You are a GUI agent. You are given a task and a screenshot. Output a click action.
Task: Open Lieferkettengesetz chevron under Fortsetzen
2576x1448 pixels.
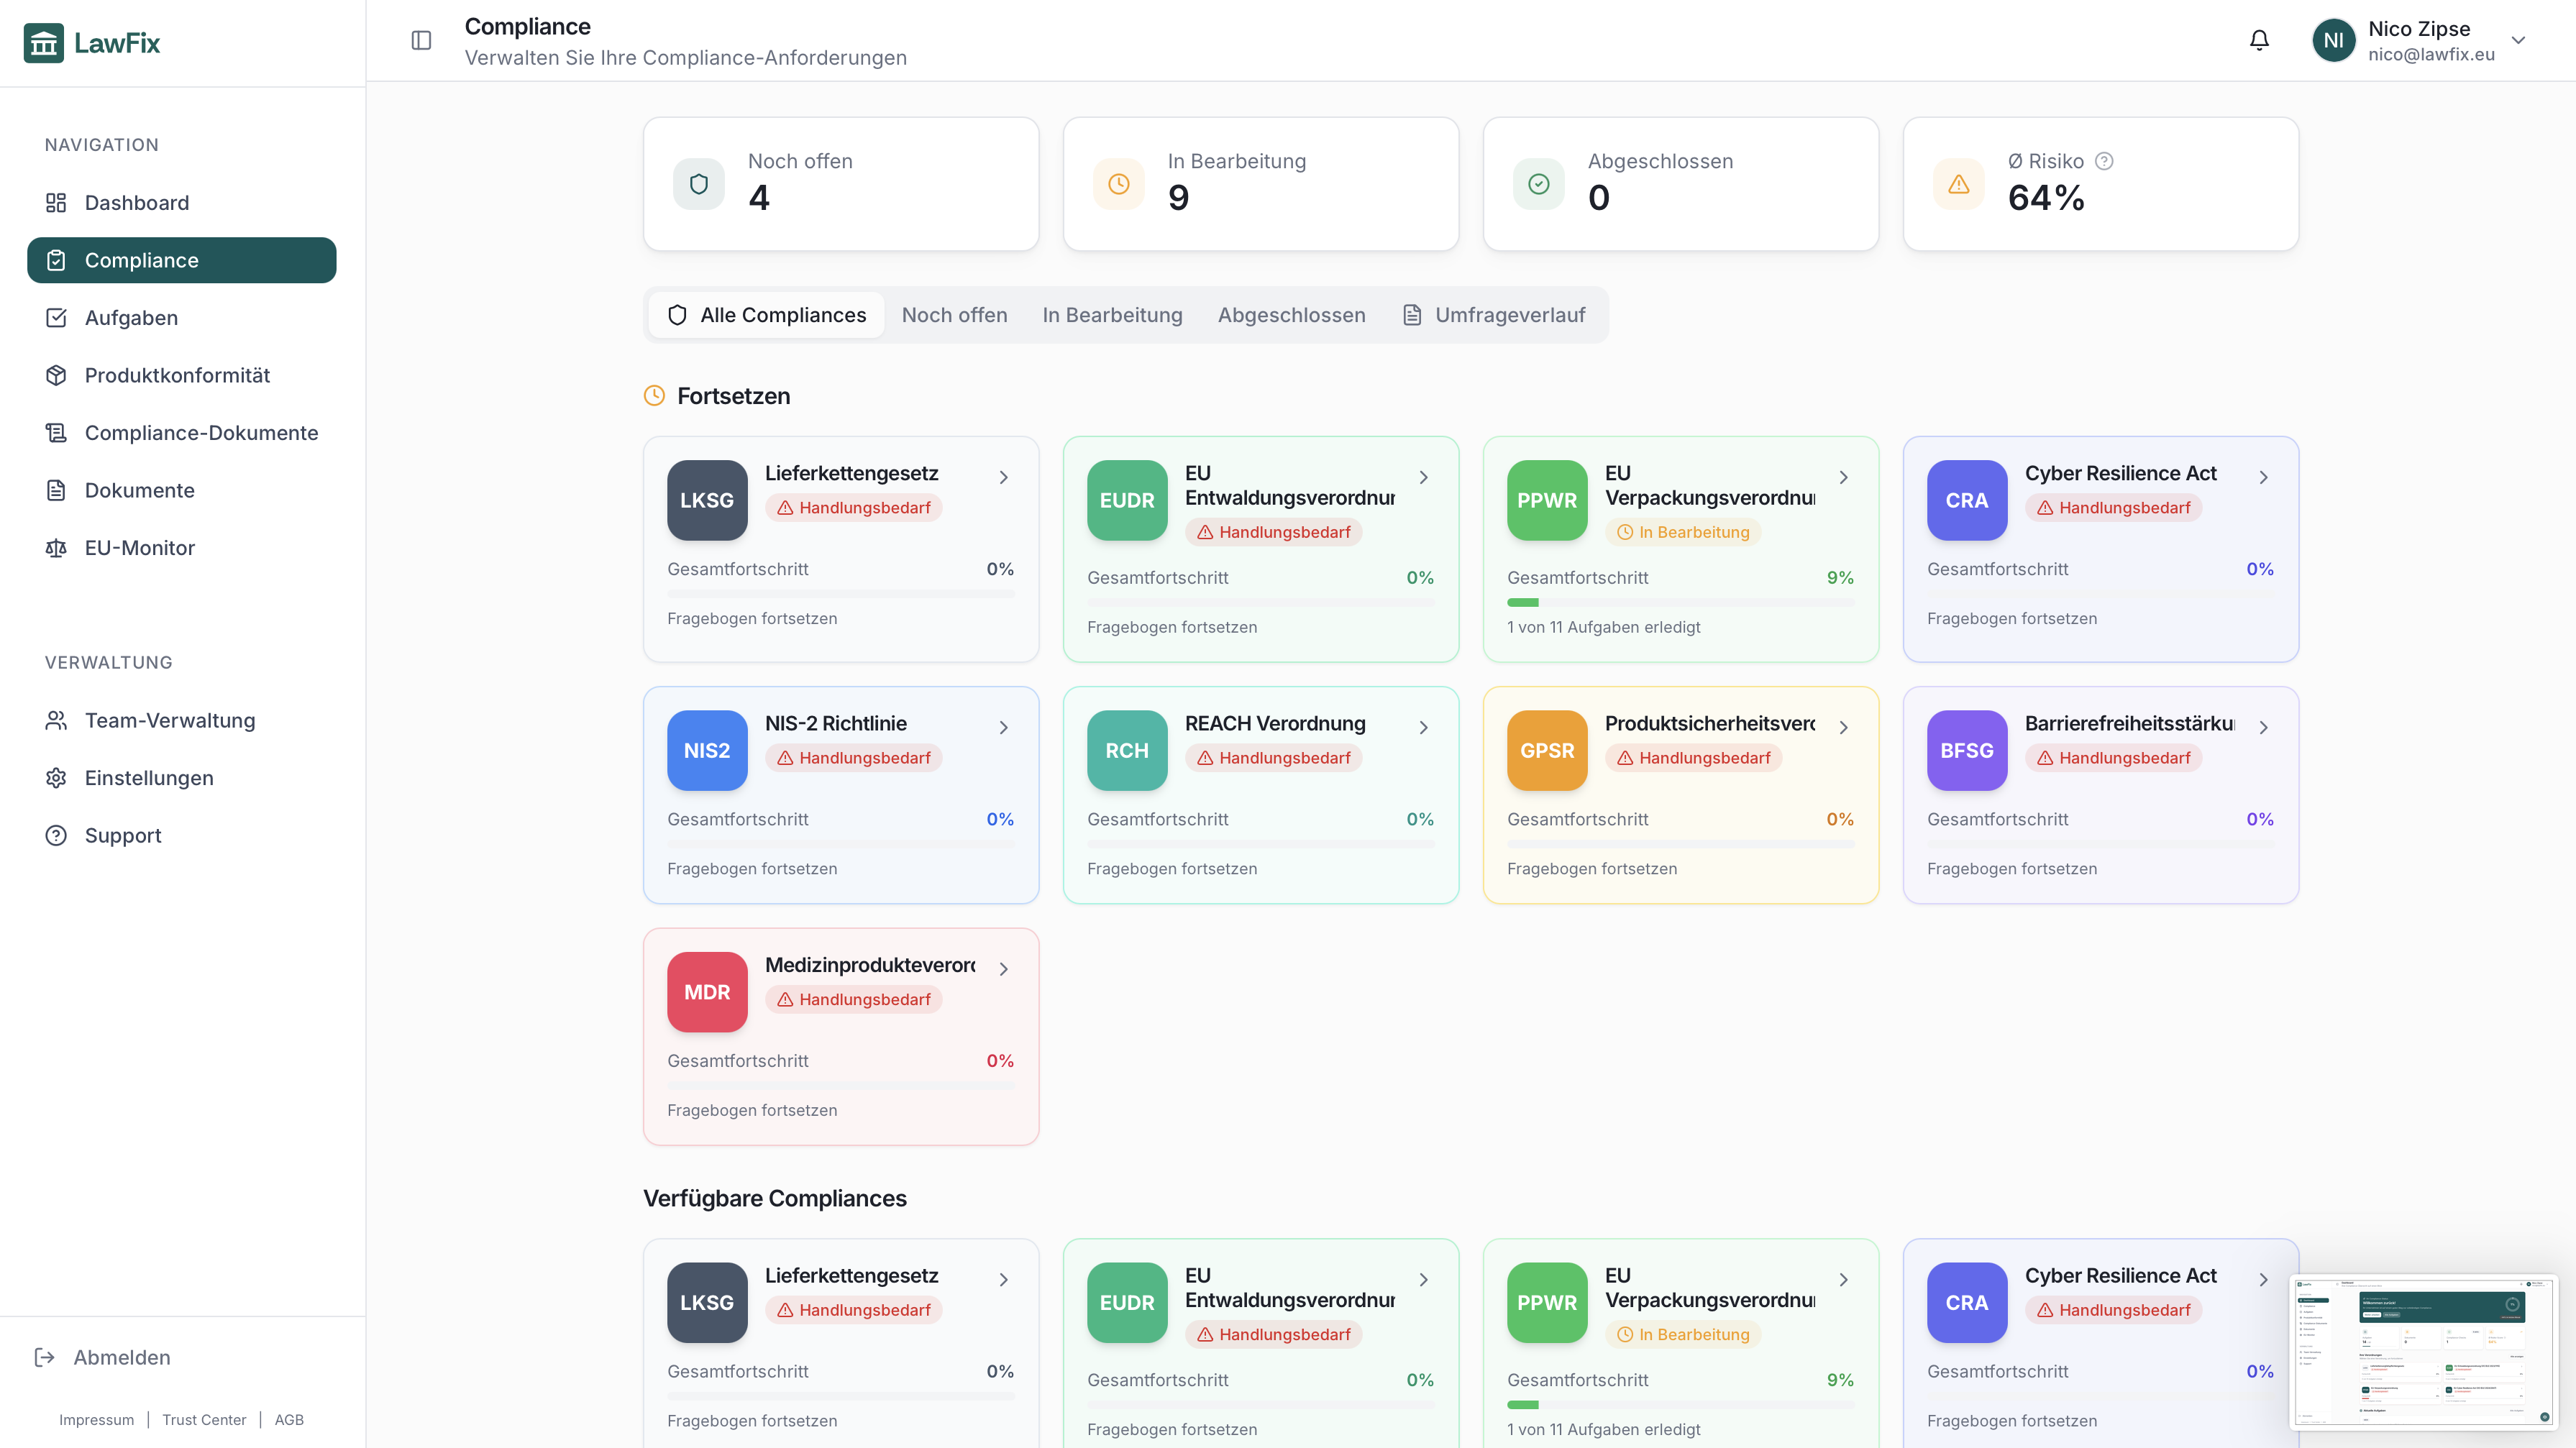pyautogui.click(x=1003, y=477)
